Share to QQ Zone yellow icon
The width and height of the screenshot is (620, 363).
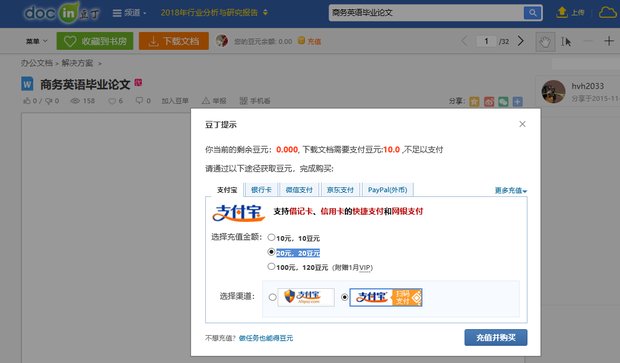pos(474,102)
